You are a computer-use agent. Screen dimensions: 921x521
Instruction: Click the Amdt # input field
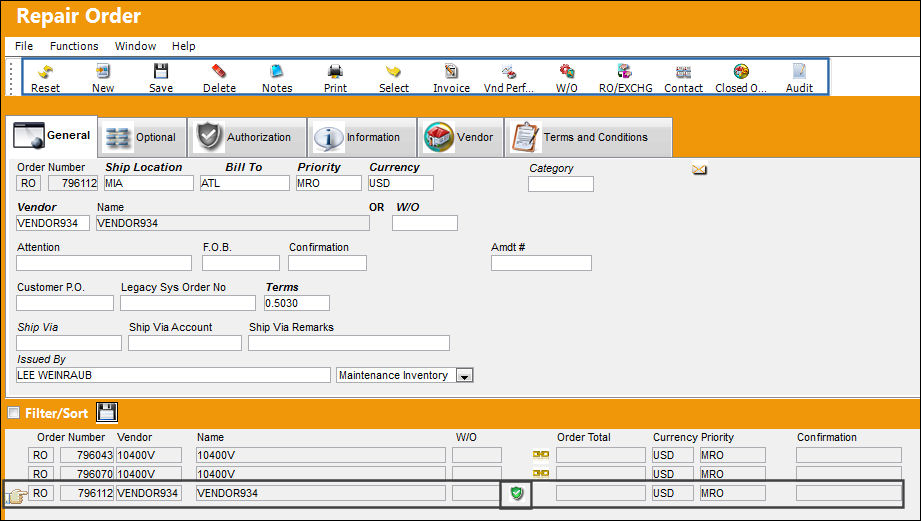pyautogui.click(x=541, y=263)
